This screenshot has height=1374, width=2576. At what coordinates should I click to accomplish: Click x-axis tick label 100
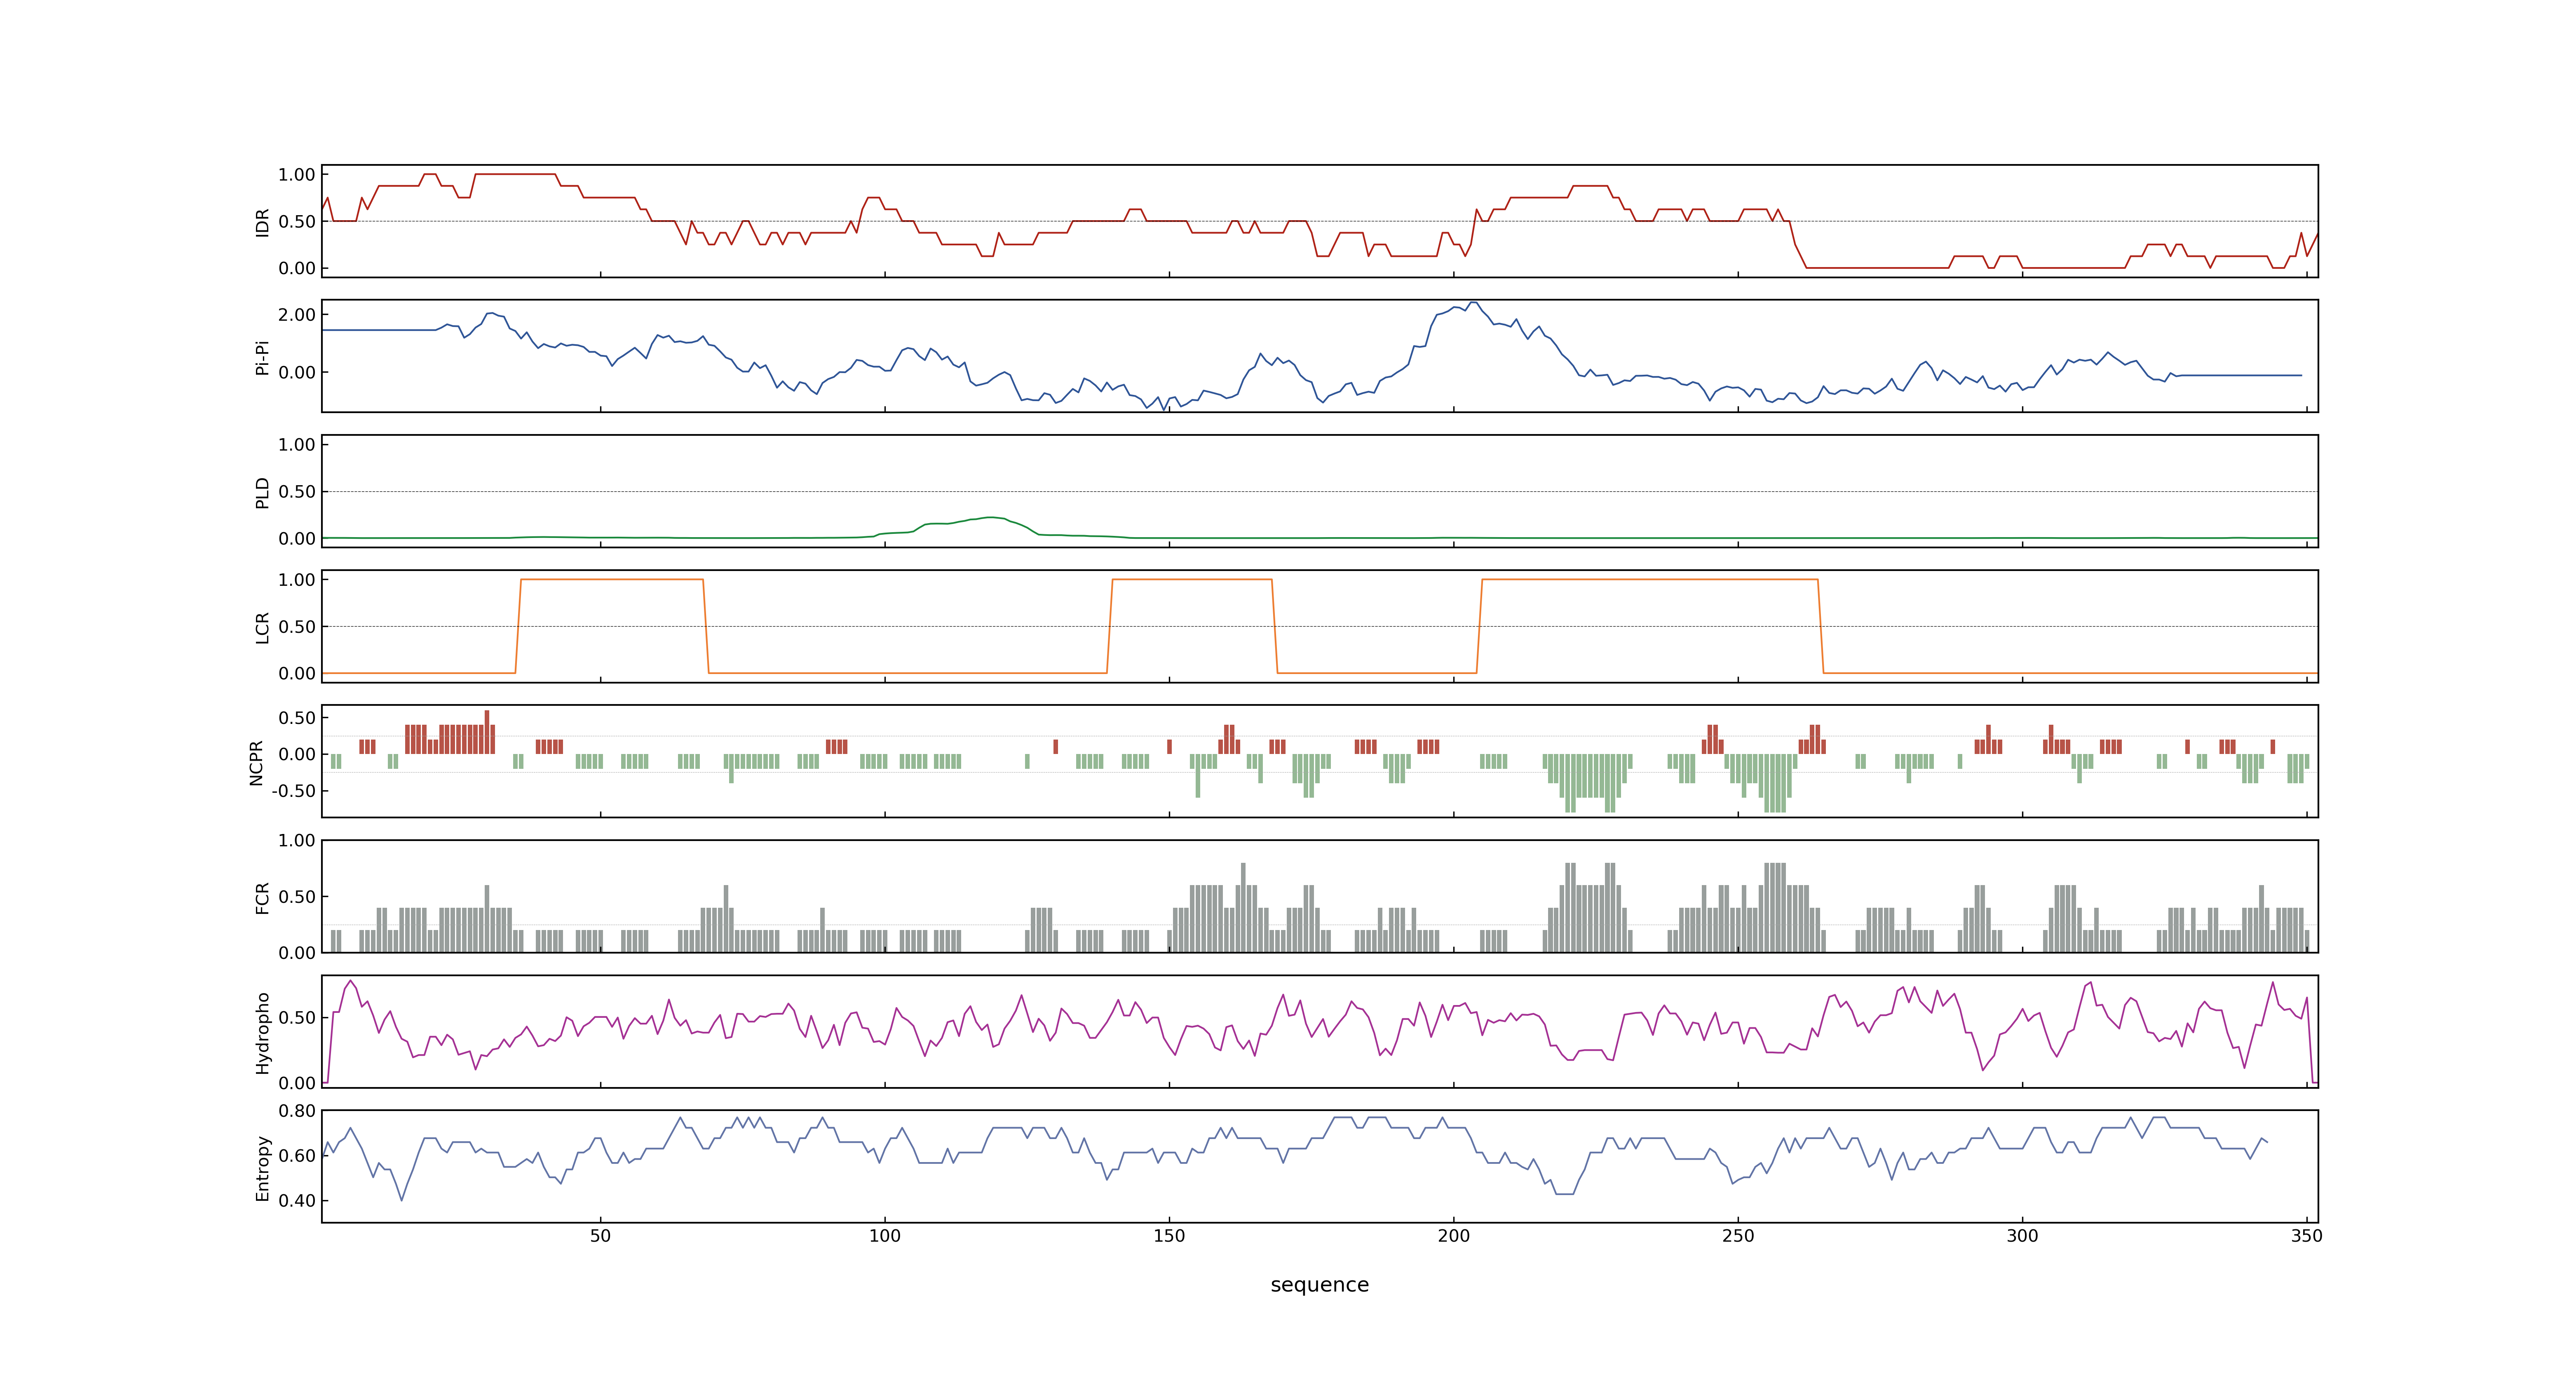tap(884, 1236)
